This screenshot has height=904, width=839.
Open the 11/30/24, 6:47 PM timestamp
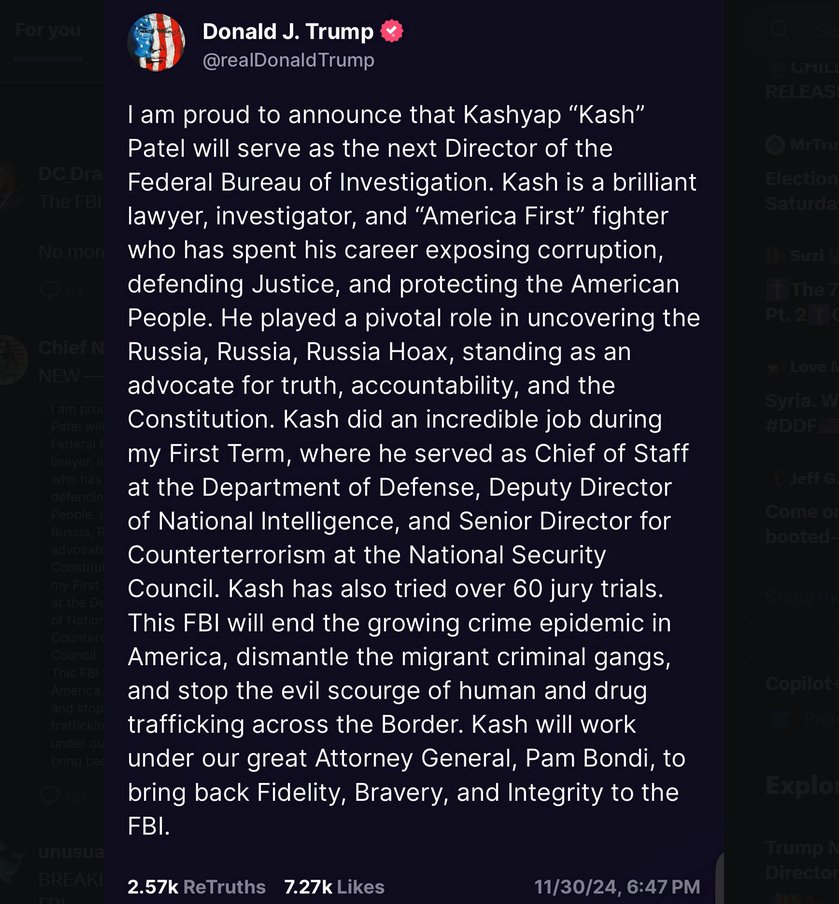[x=617, y=887]
